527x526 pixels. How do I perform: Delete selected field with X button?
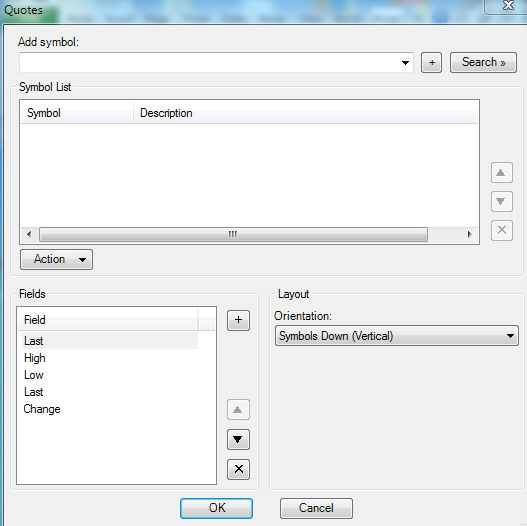tap(238, 469)
